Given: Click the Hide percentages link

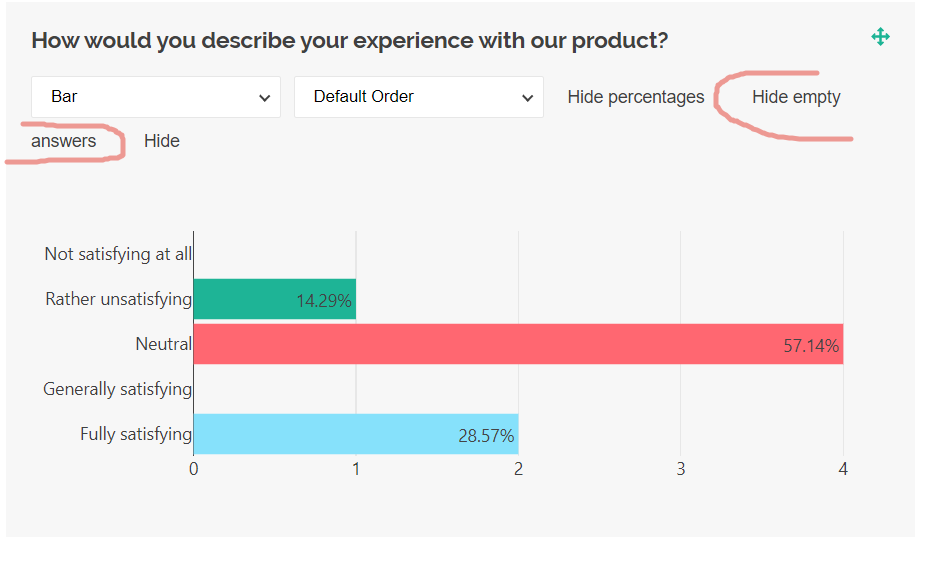Looking at the screenshot, I should pyautogui.click(x=635, y=97).
